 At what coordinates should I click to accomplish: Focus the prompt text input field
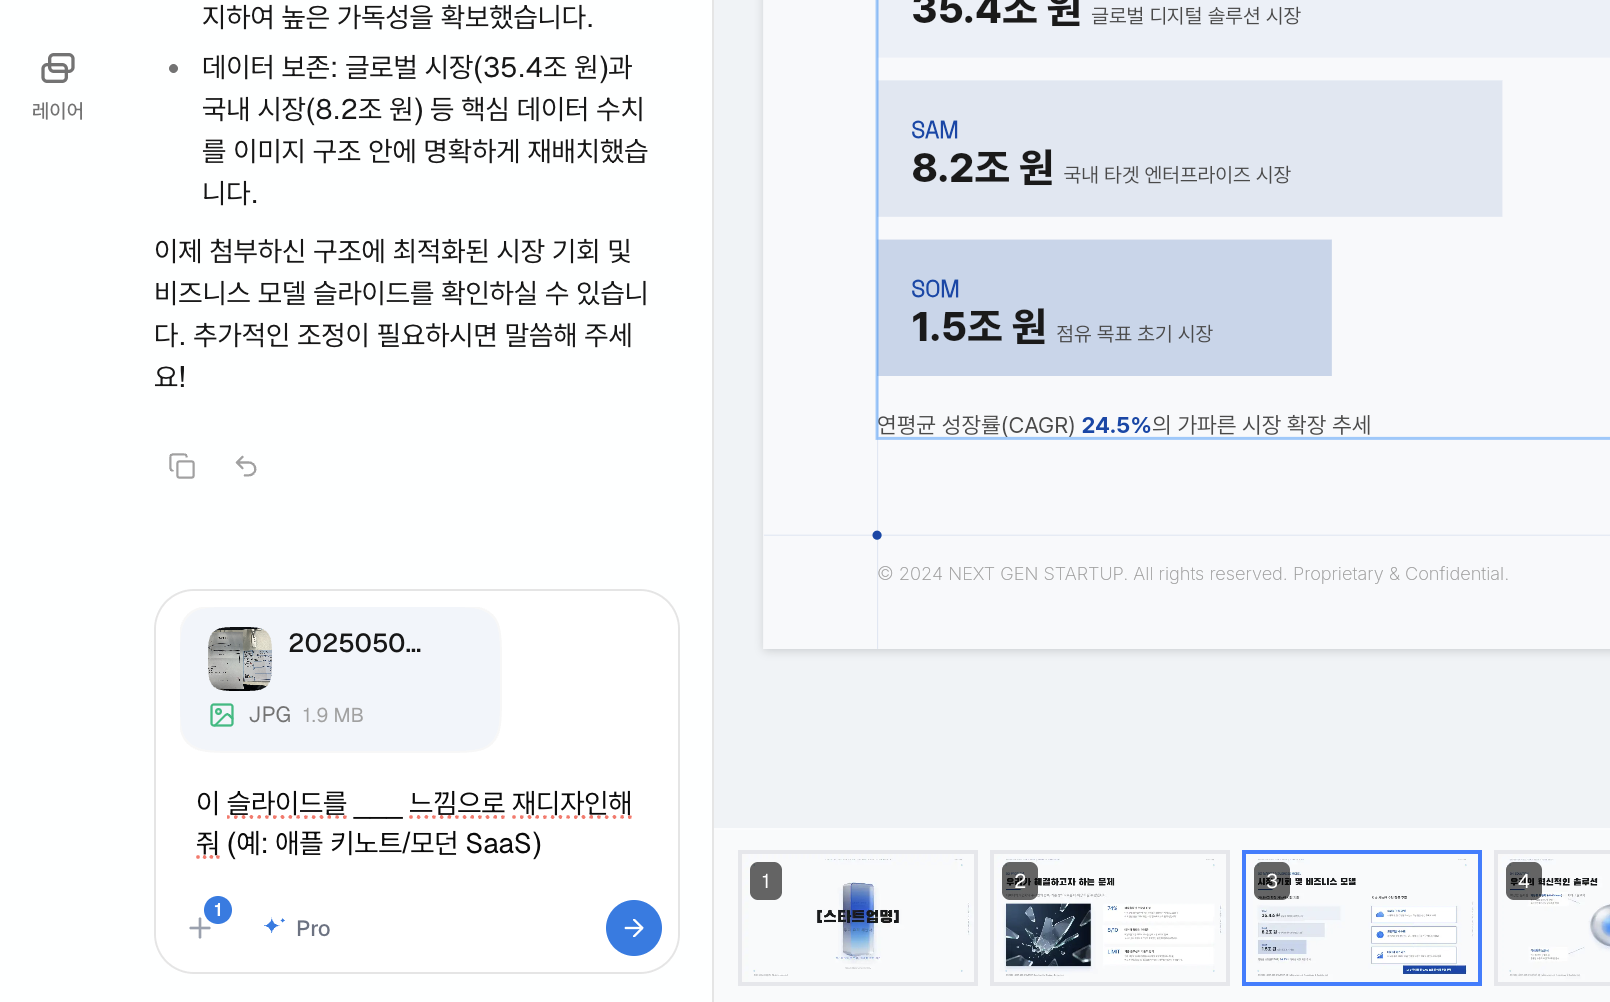point(415,823)
